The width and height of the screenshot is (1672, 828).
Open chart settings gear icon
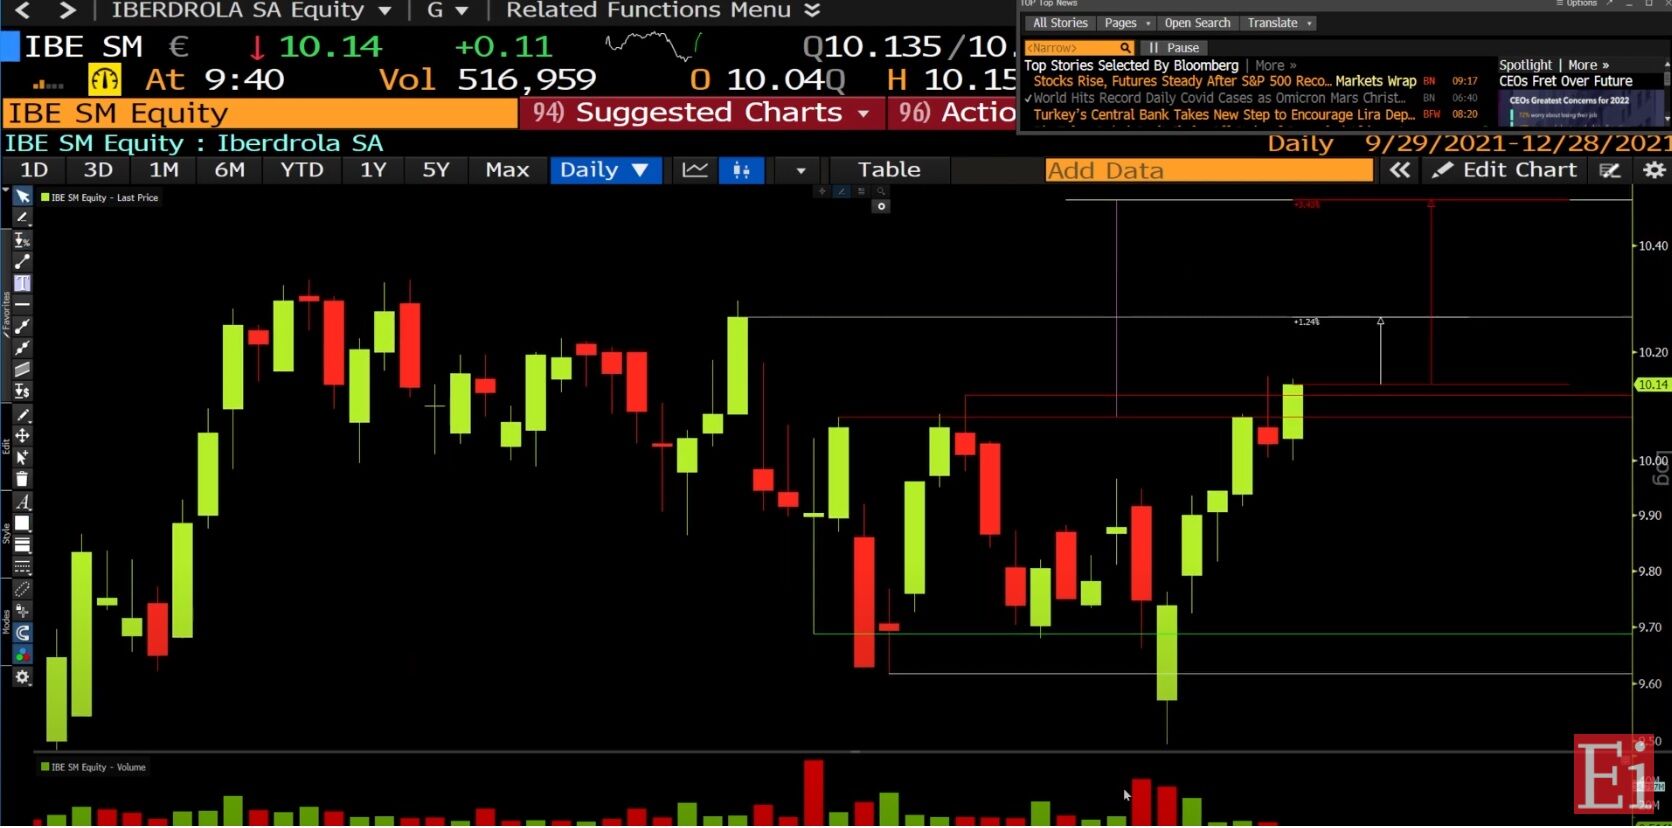[x=1654, y=170]
